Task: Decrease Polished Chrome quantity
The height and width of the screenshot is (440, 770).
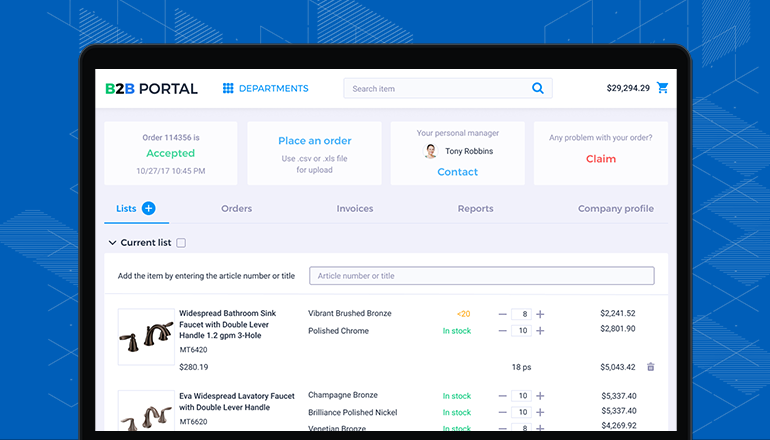Action: point(503,330)
